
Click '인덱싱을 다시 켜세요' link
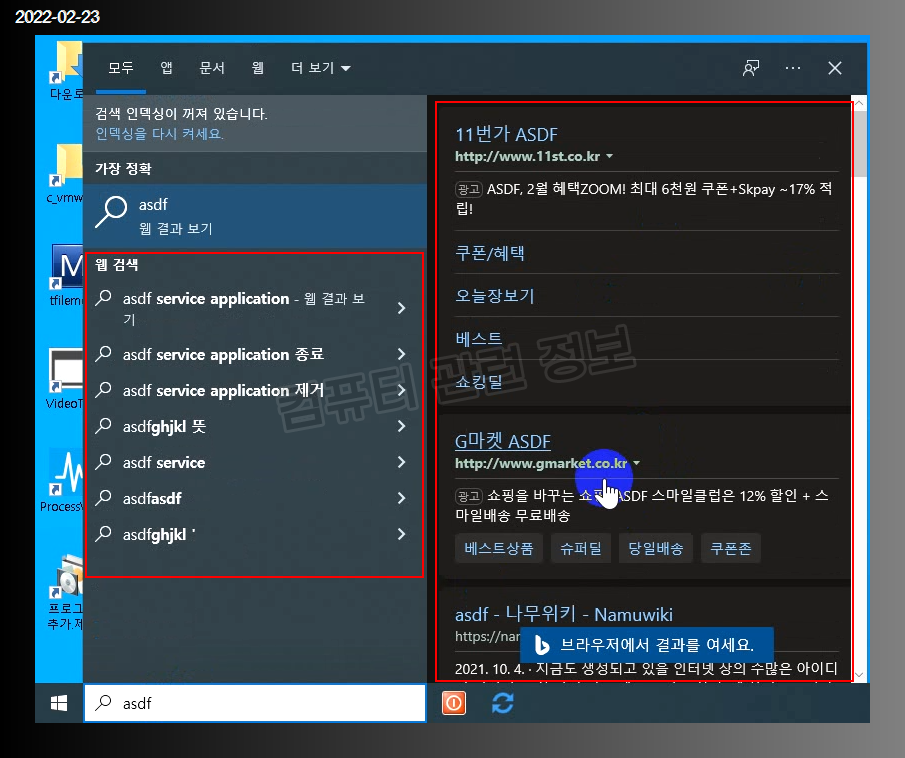coord(159,134)
